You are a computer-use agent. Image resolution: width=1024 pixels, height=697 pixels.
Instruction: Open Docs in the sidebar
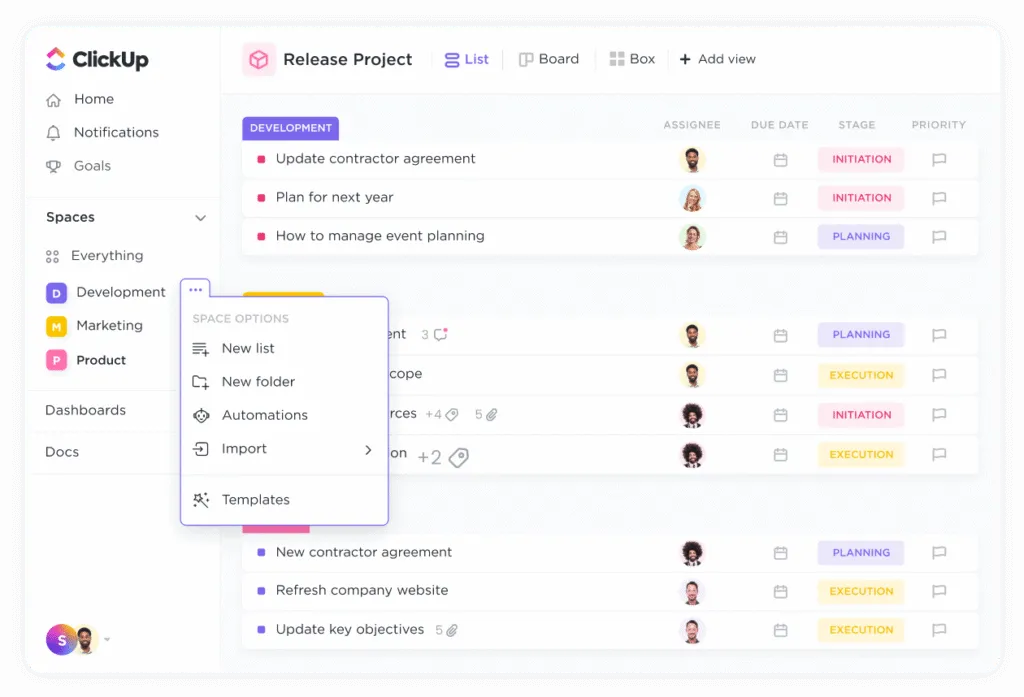[62, 452]
